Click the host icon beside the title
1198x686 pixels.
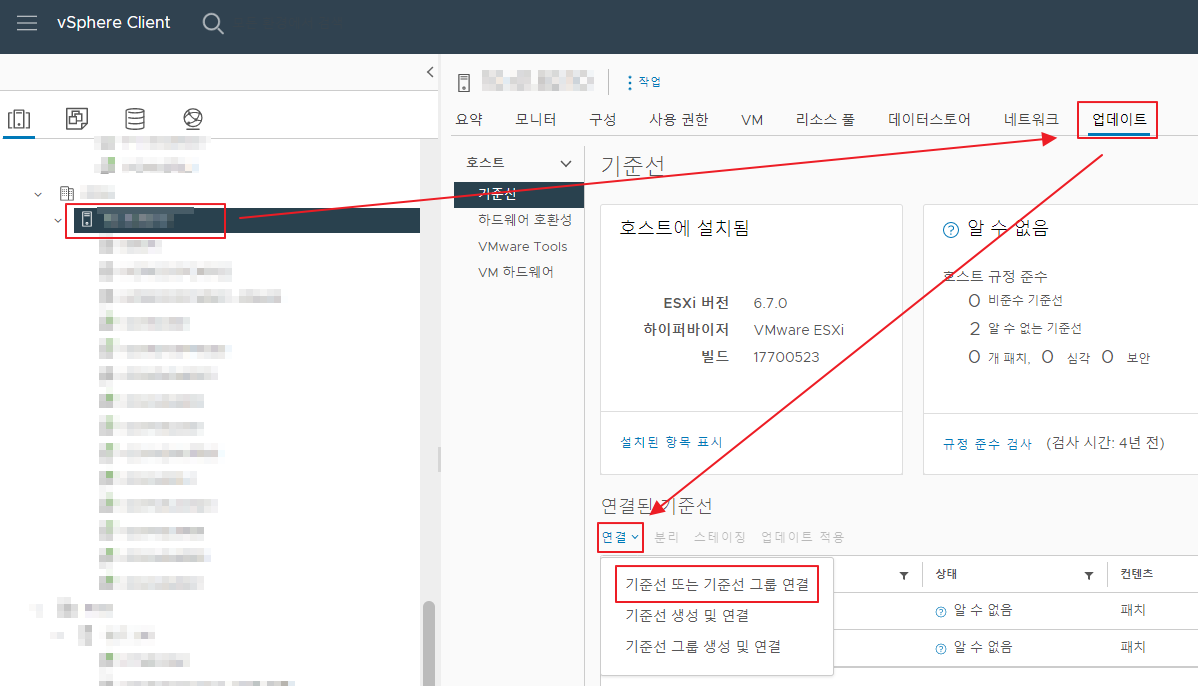point(464,83)
